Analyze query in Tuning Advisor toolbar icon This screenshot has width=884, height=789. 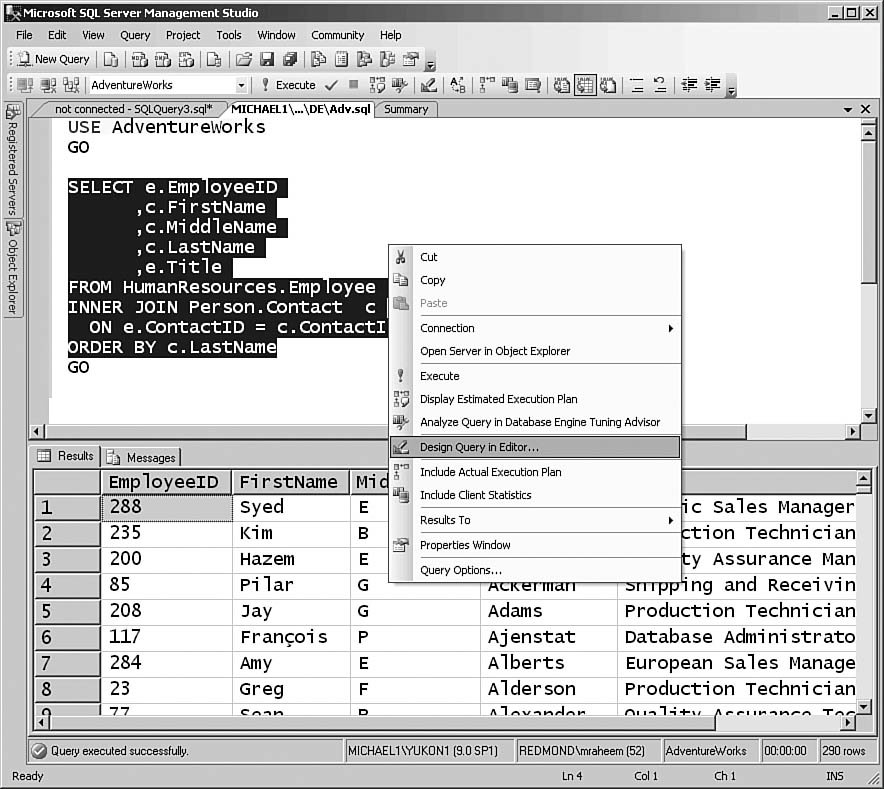click(x=400, y=85)
